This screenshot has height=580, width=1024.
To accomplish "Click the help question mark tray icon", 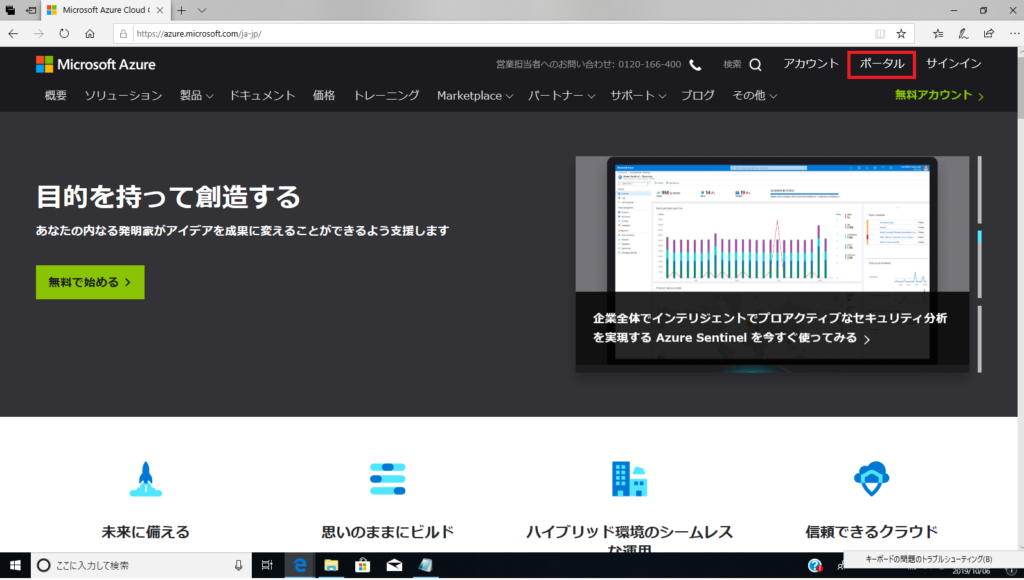I will click(x=814, y=566).
